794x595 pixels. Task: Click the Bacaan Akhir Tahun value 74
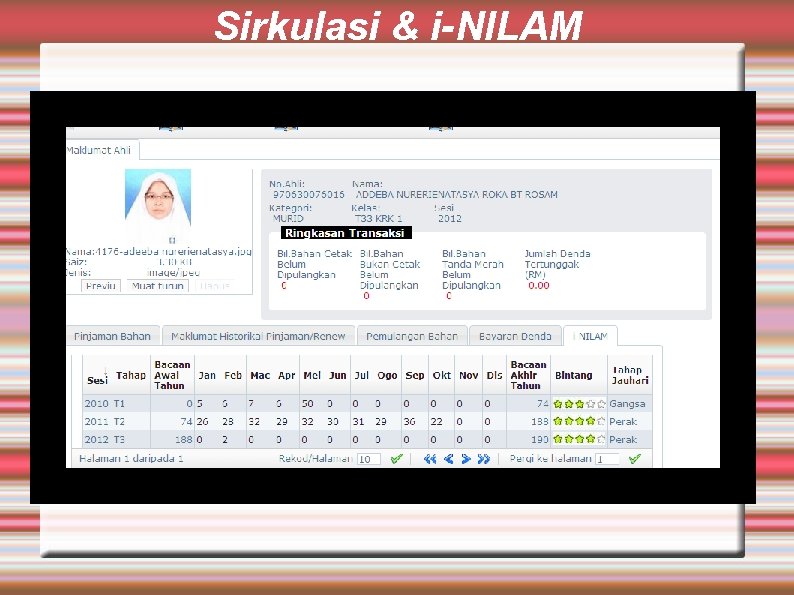[x=543, y=404]
